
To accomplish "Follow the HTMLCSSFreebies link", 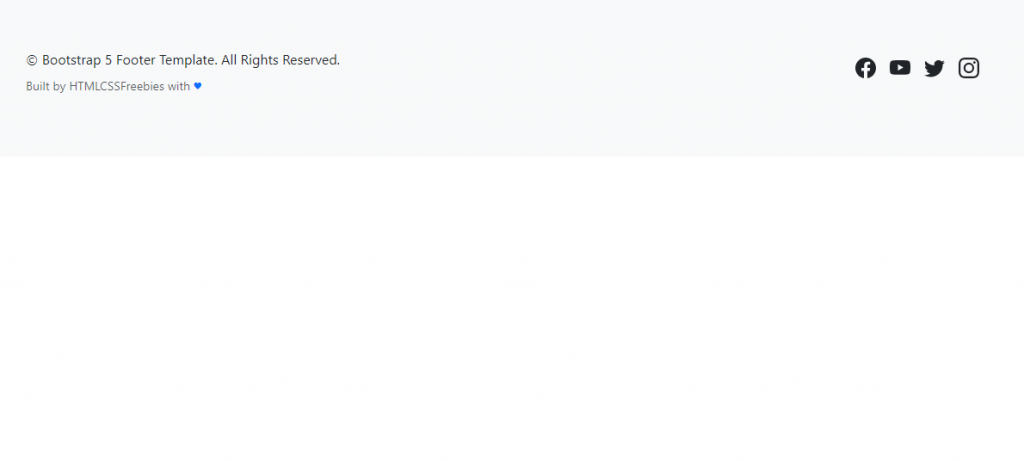I will pyautogui.click(x=117, y=86).
